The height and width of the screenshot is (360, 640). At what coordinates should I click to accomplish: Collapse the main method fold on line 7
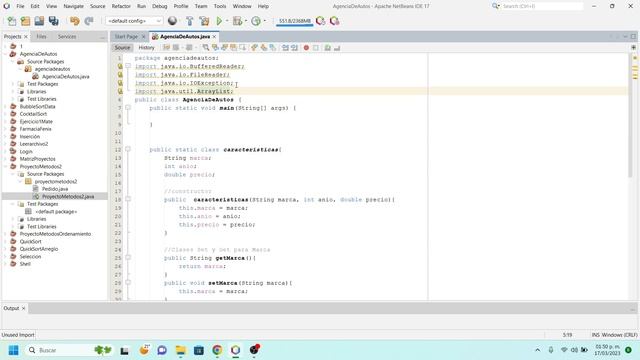pyautogui.click(x=128, y=108)
